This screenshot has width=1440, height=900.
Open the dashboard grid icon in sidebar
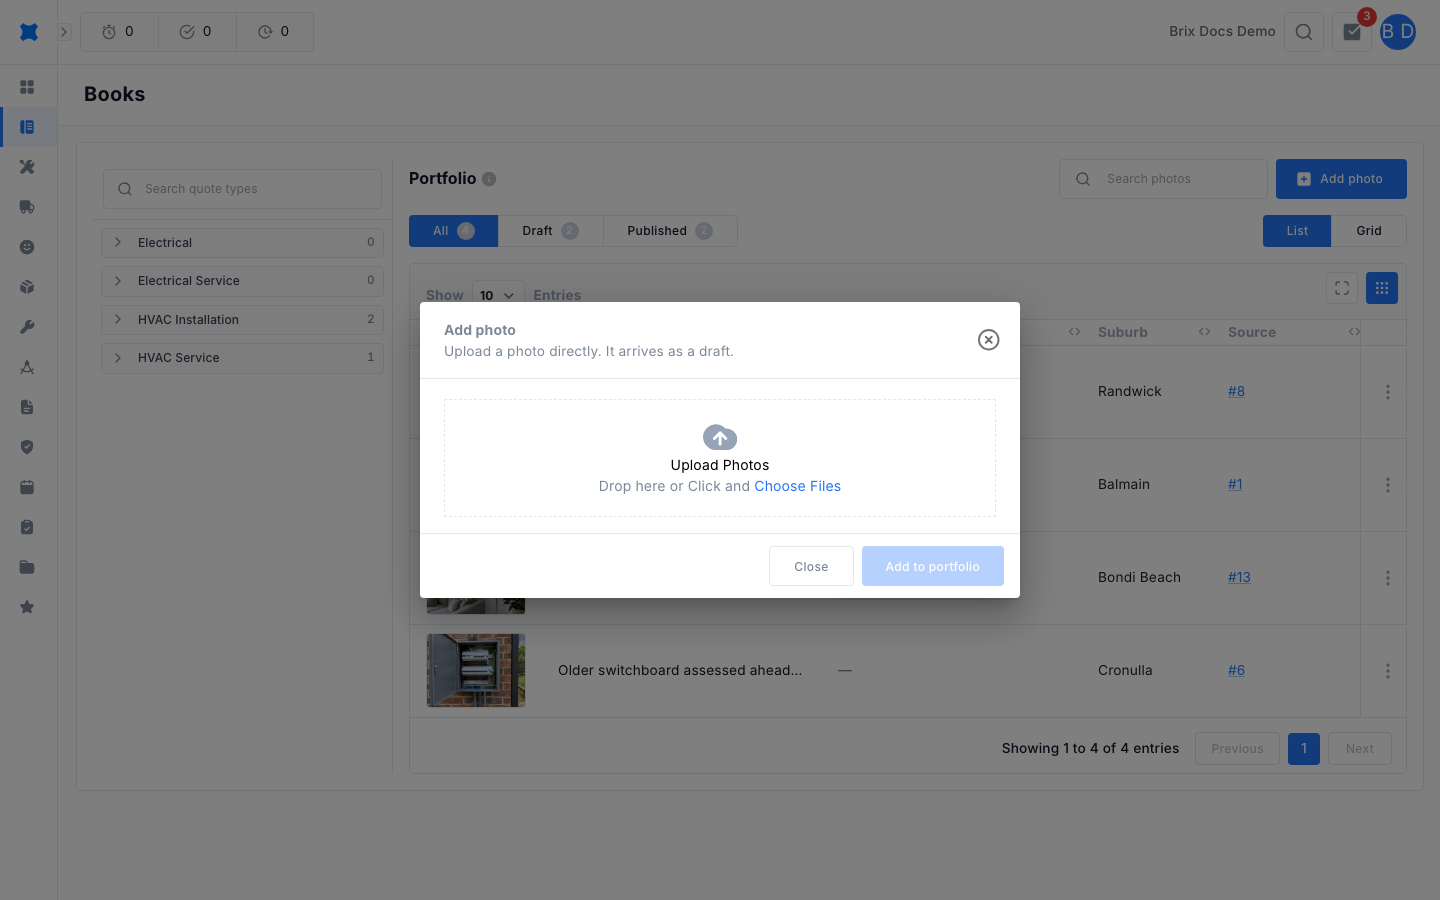point(27,87)
